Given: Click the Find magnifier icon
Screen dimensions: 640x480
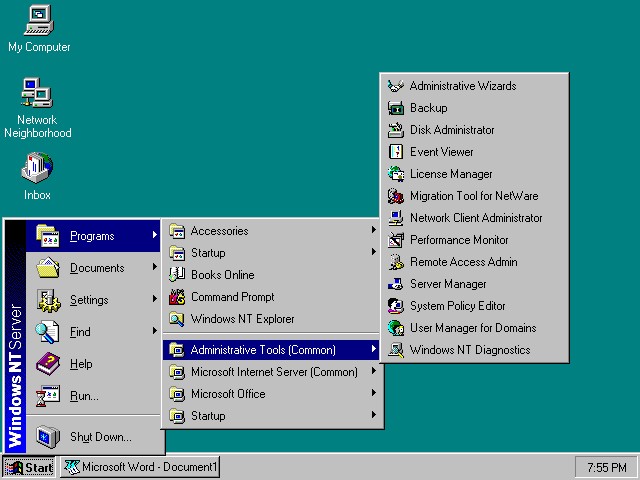Looking at the screenshot, I should [48, 332].
